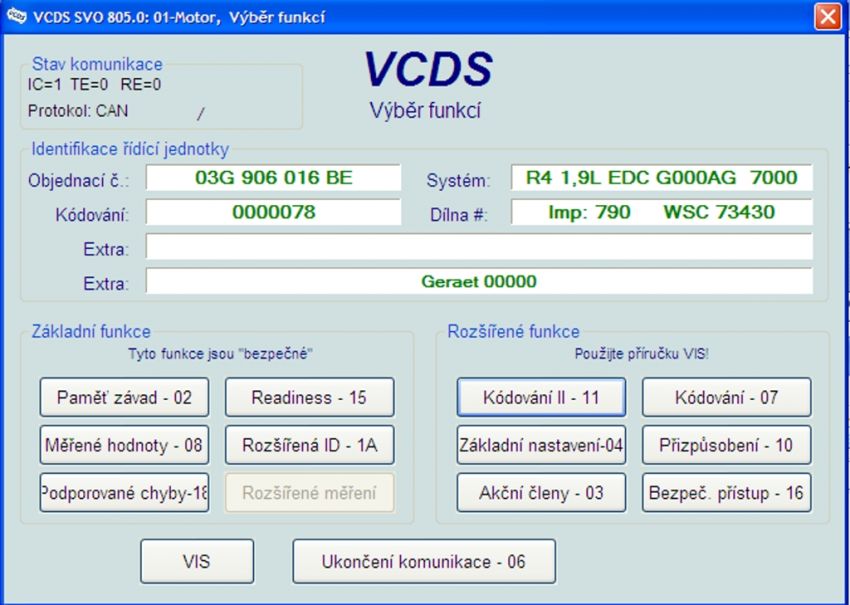Click the Systém field R4 1,9L EDC
This screenshot has height=605, width=850.
(661, 178)
